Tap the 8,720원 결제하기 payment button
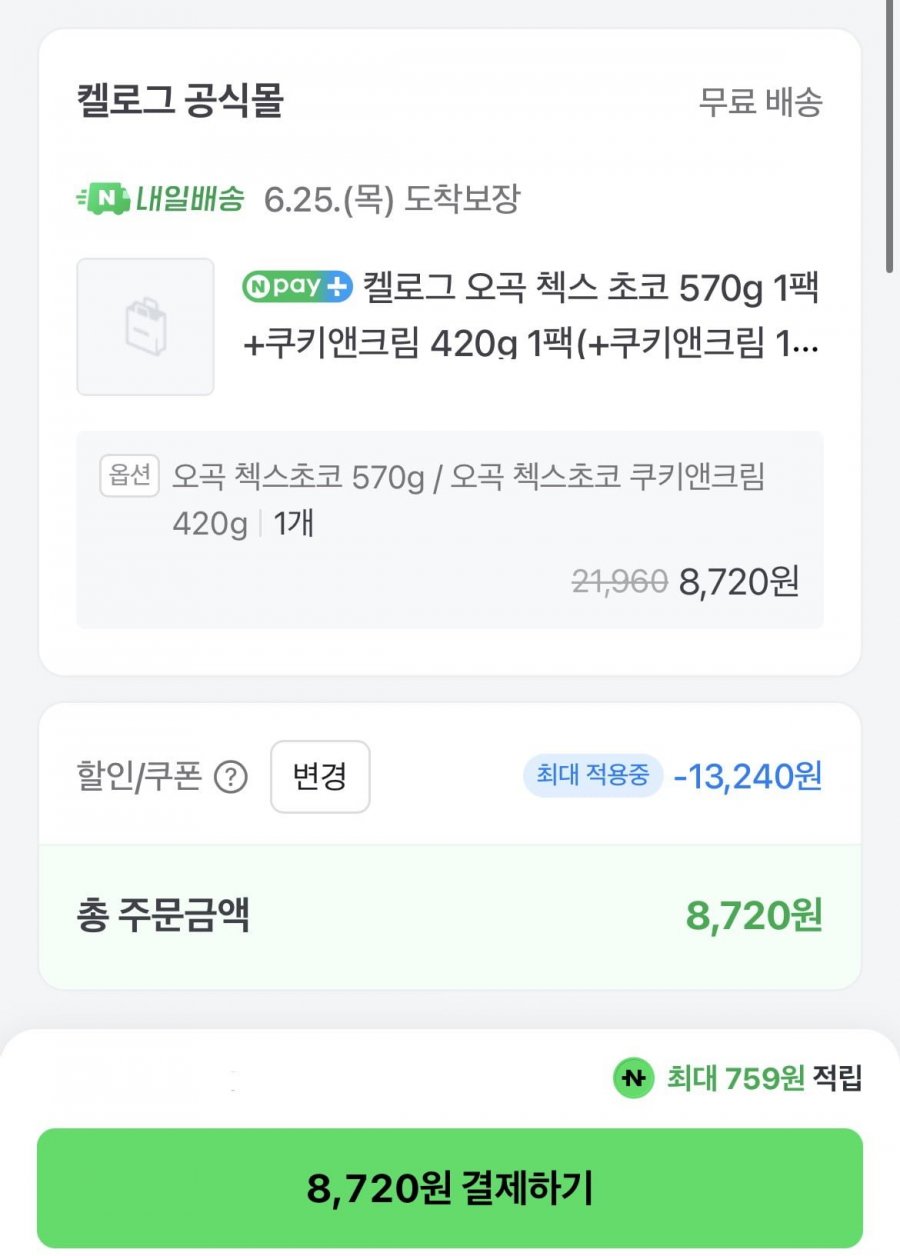Image resolution: width=900 pixels, height=1256 pixels. point(450,1188)
